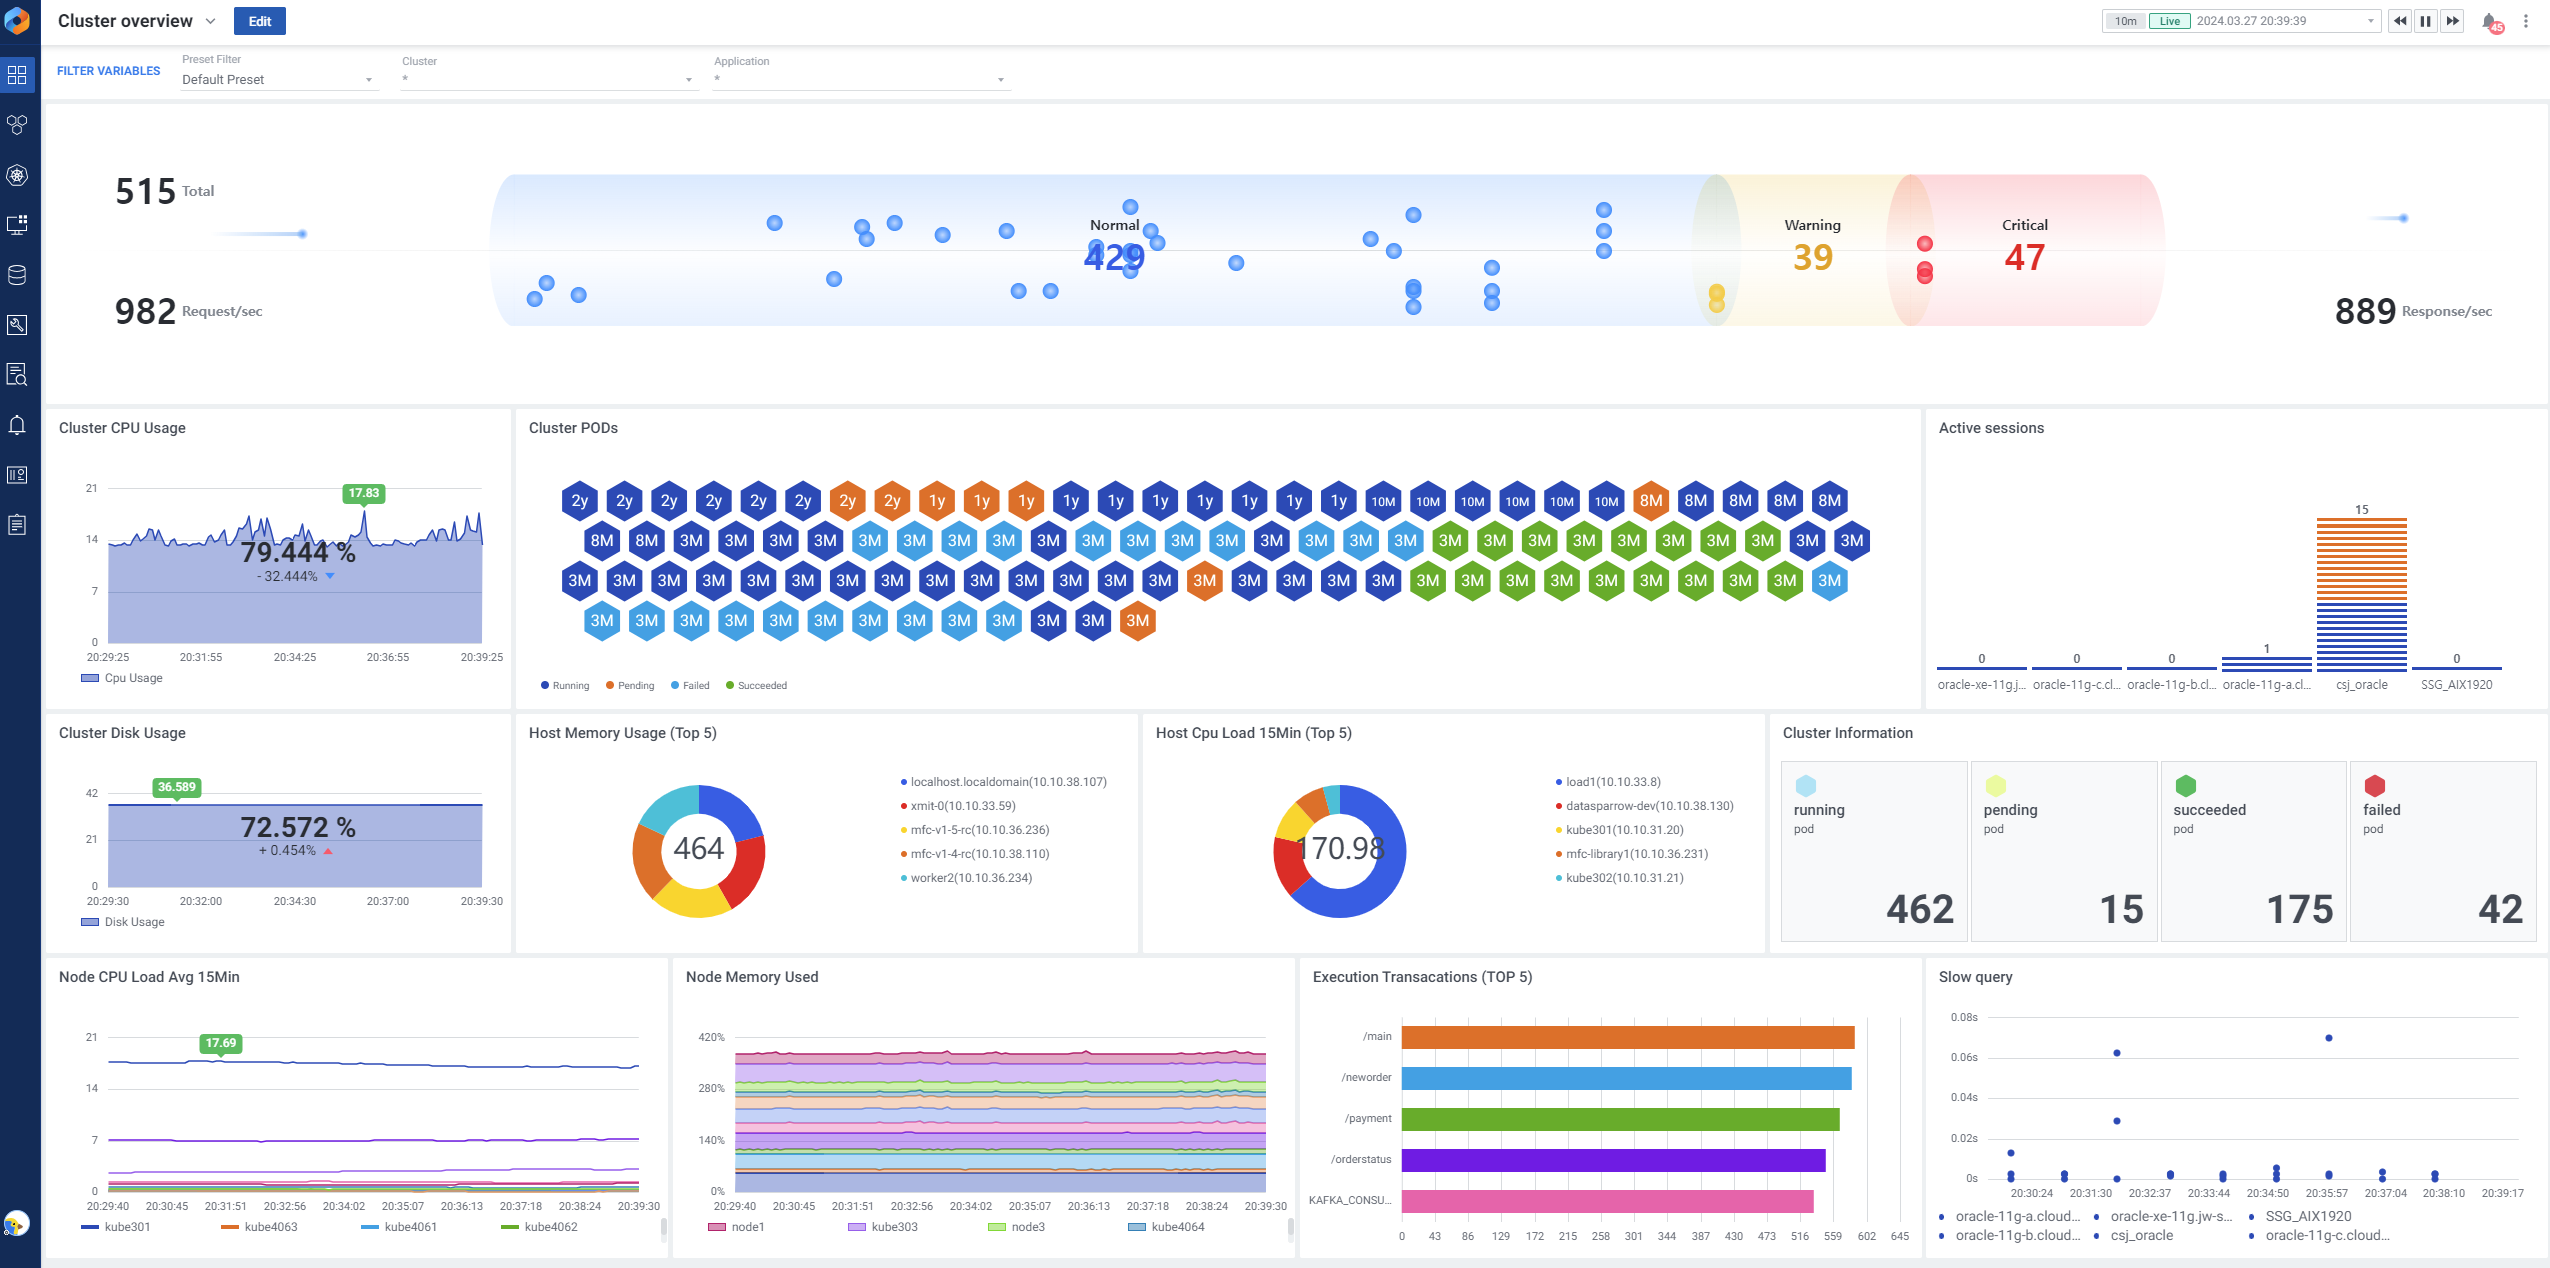Open the Kubernetes helm wheel sidebar icon
The height and width of the screenshot is (1268, 2550).
tap(17, 175)
